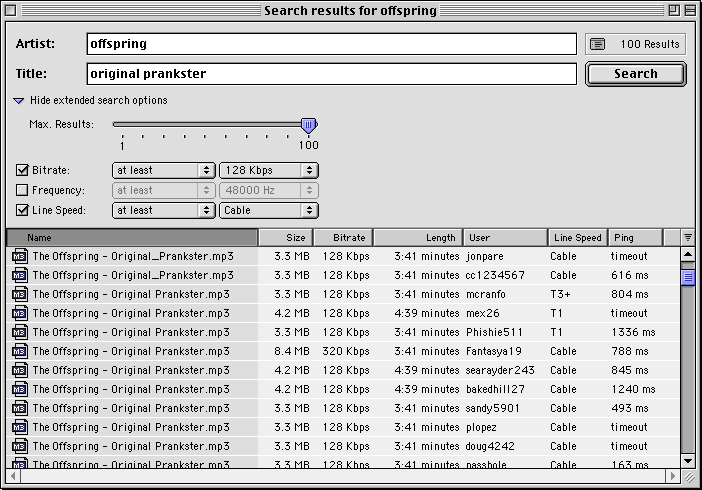702x490 pixels.
Task: Click the sort order icon above the scrollbar
Action: pos(688,238)
